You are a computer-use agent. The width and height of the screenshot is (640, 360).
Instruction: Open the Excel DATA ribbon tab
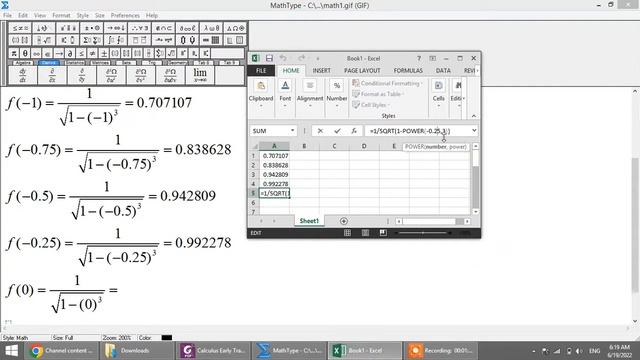(x=443, y=71)
